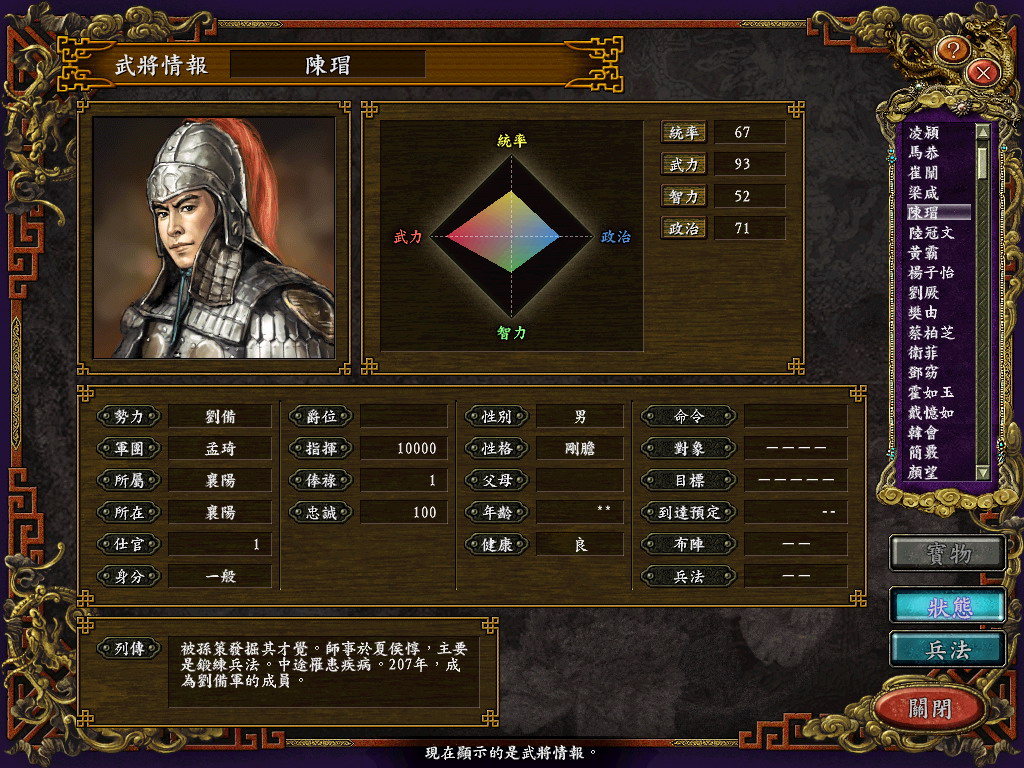Viewport: 1024px width, 768px height.
Task: Click the 陳瑁 officer portrait
Action: point(214,238)
